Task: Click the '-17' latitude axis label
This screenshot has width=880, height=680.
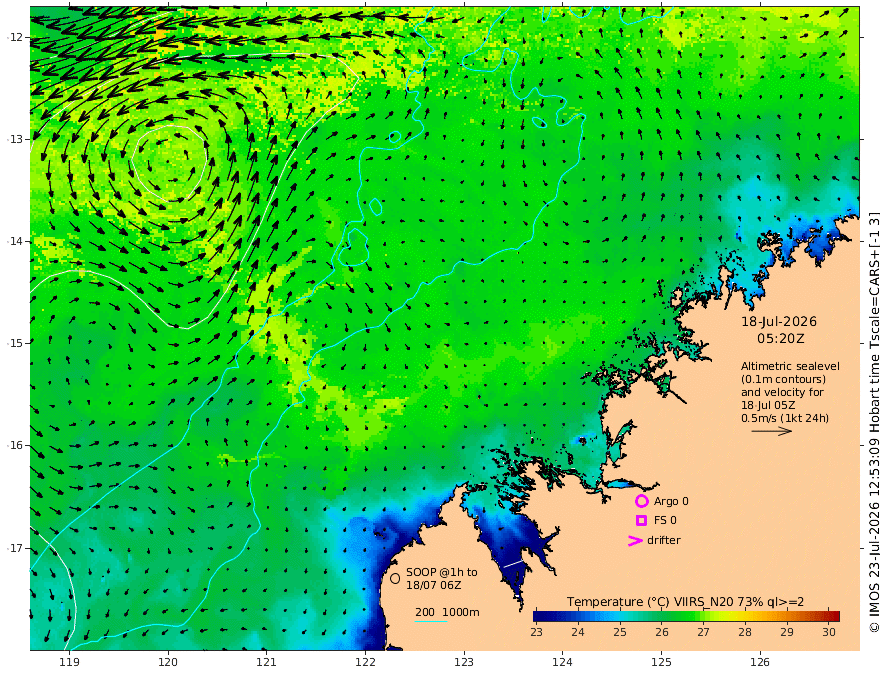Action: pyautogui.click(x=15, y=548)
